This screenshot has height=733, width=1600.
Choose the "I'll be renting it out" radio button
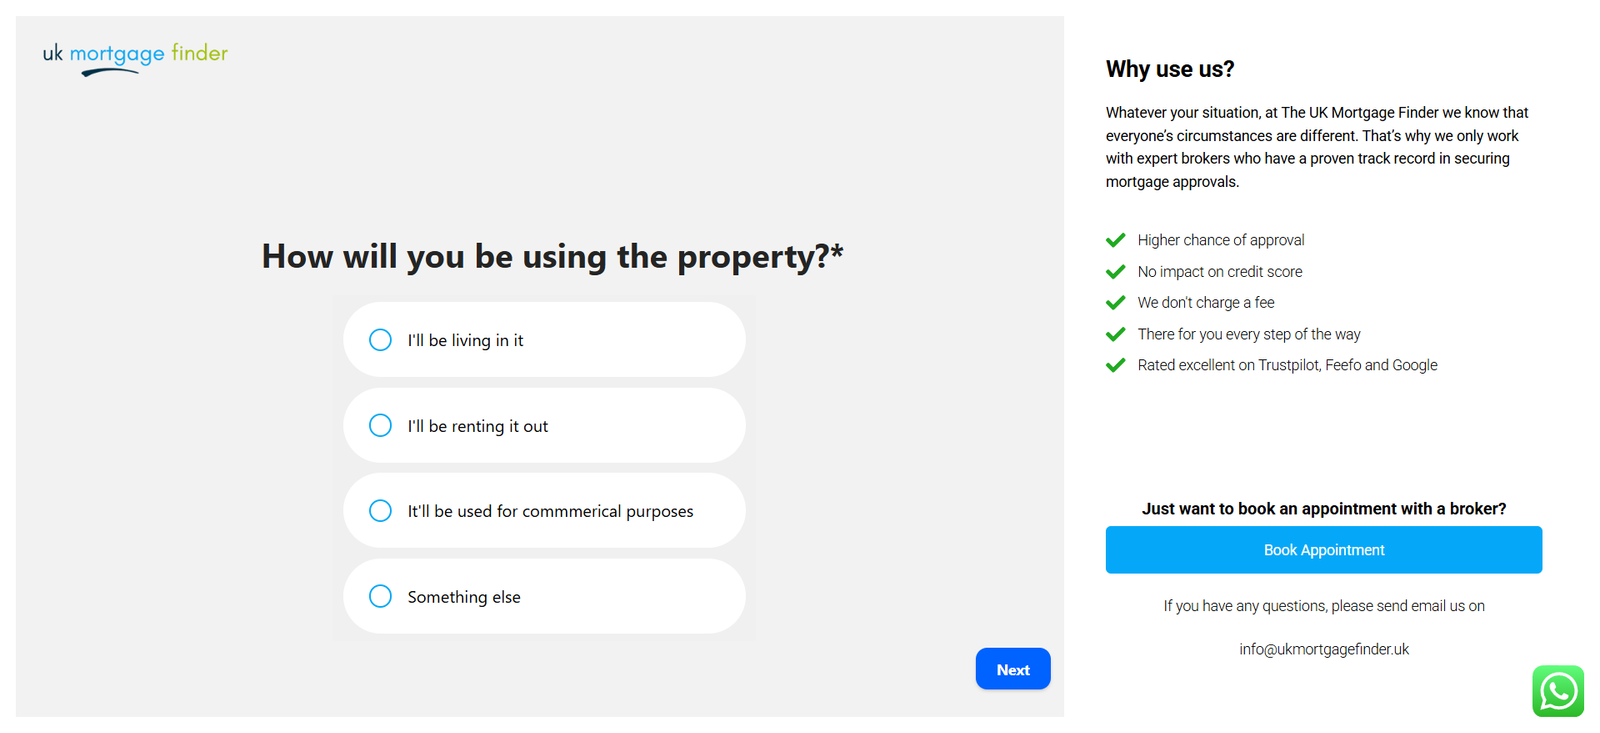pyautogui.click(x=380, y=426)
